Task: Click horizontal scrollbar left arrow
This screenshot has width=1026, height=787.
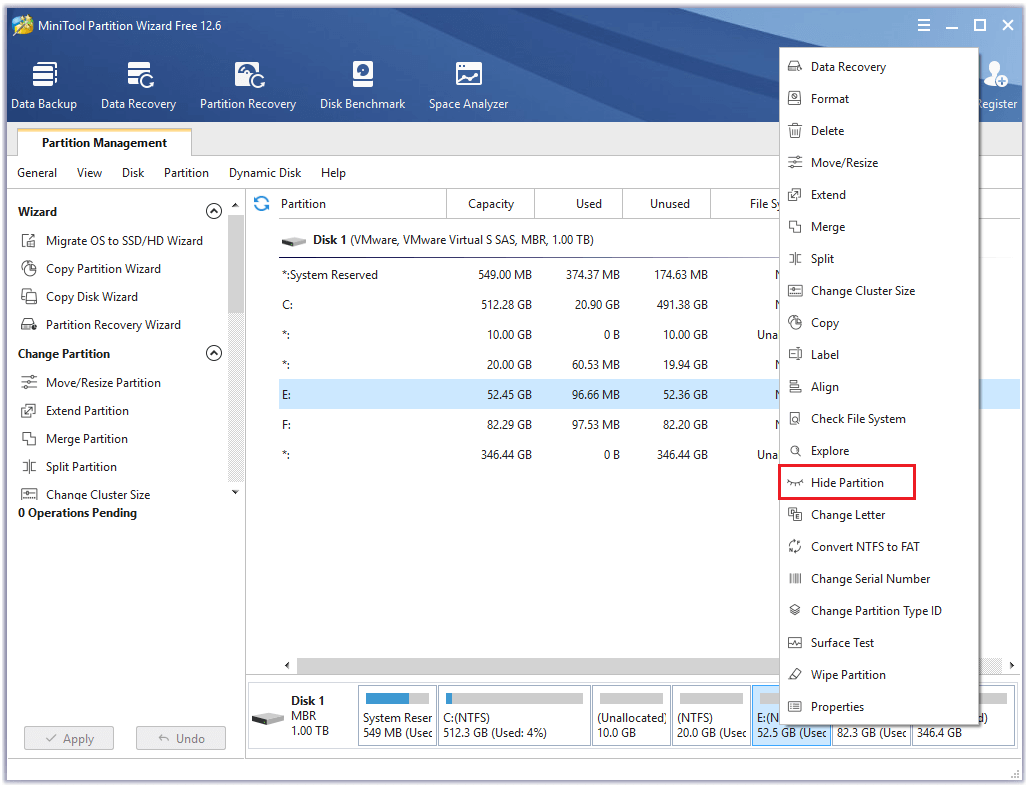Action: point(287,665)
